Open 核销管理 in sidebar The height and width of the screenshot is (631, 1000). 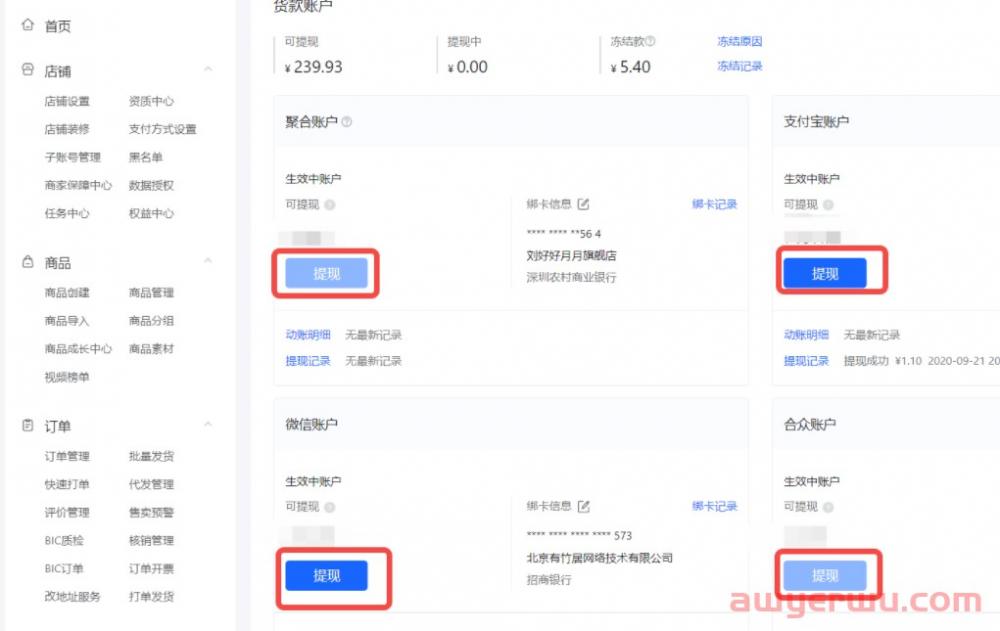click(x=151, y=540)
